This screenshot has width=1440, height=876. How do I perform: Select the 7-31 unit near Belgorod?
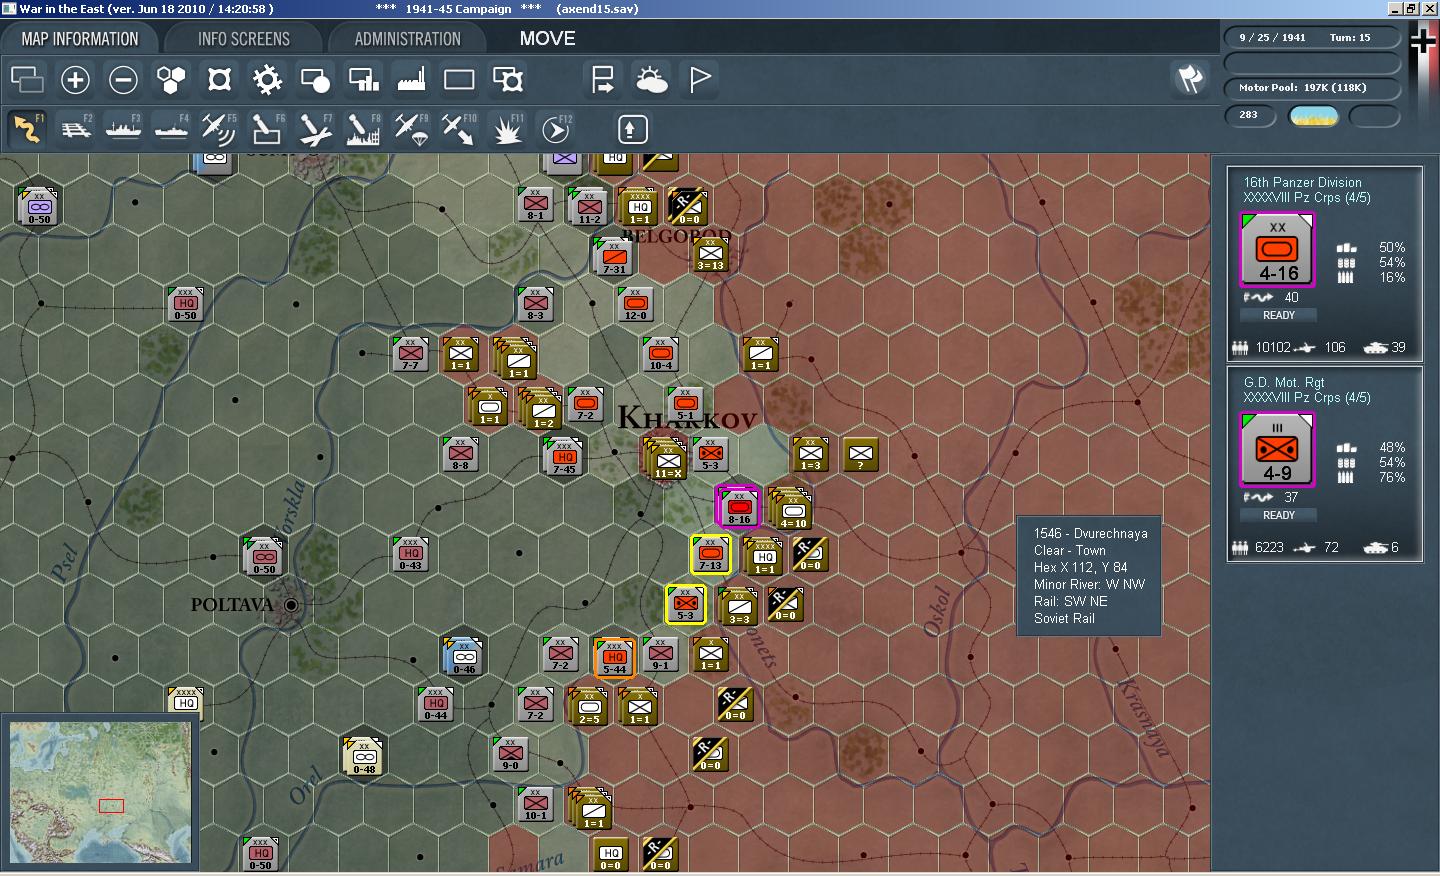pos(613,257)
